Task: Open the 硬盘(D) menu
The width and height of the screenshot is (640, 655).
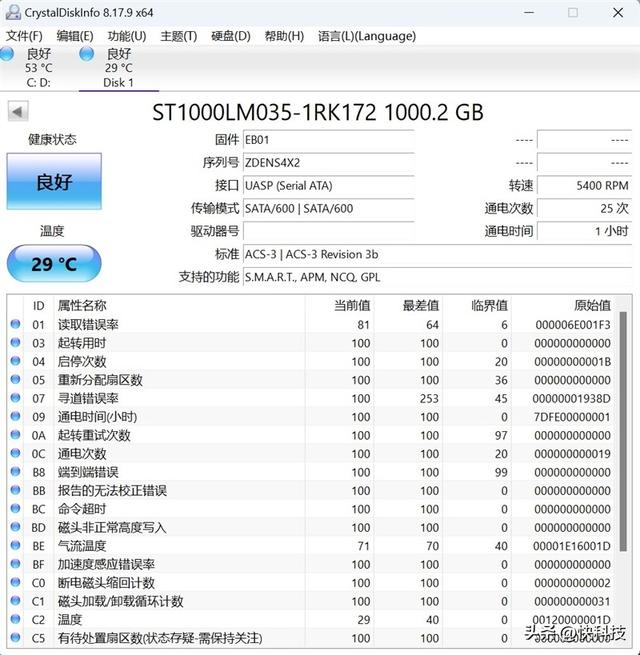Action: 231,36
